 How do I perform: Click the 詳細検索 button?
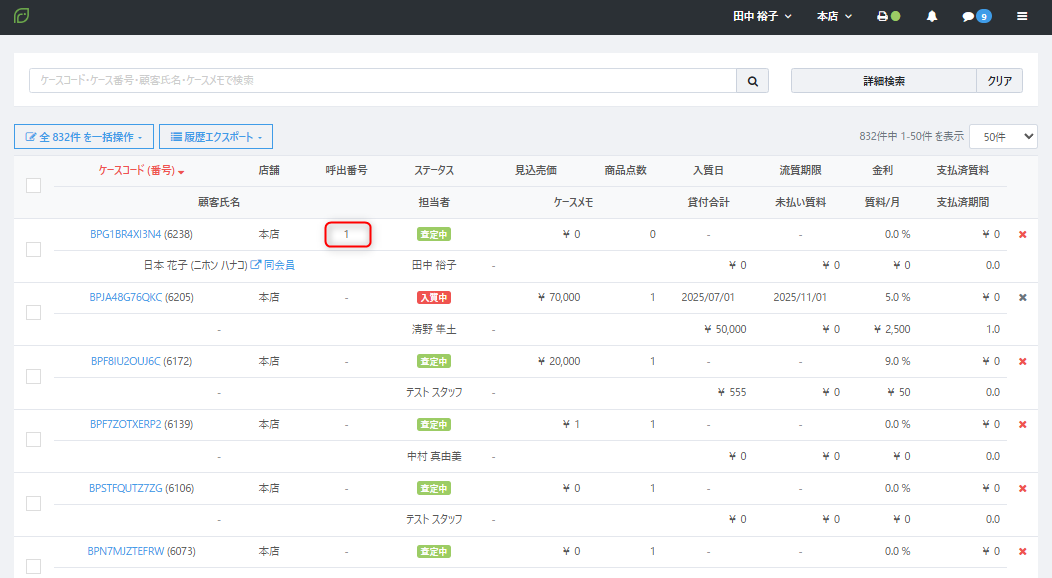pos(883,81)
